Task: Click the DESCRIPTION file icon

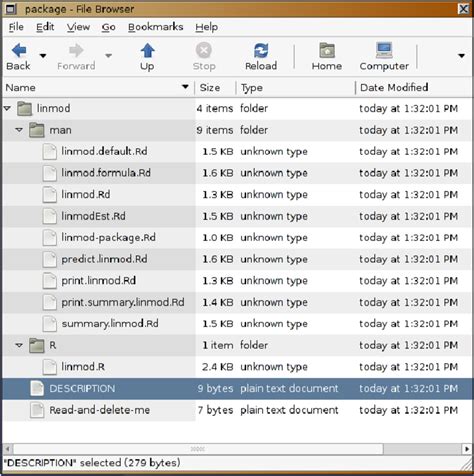Action: point(37,388)
